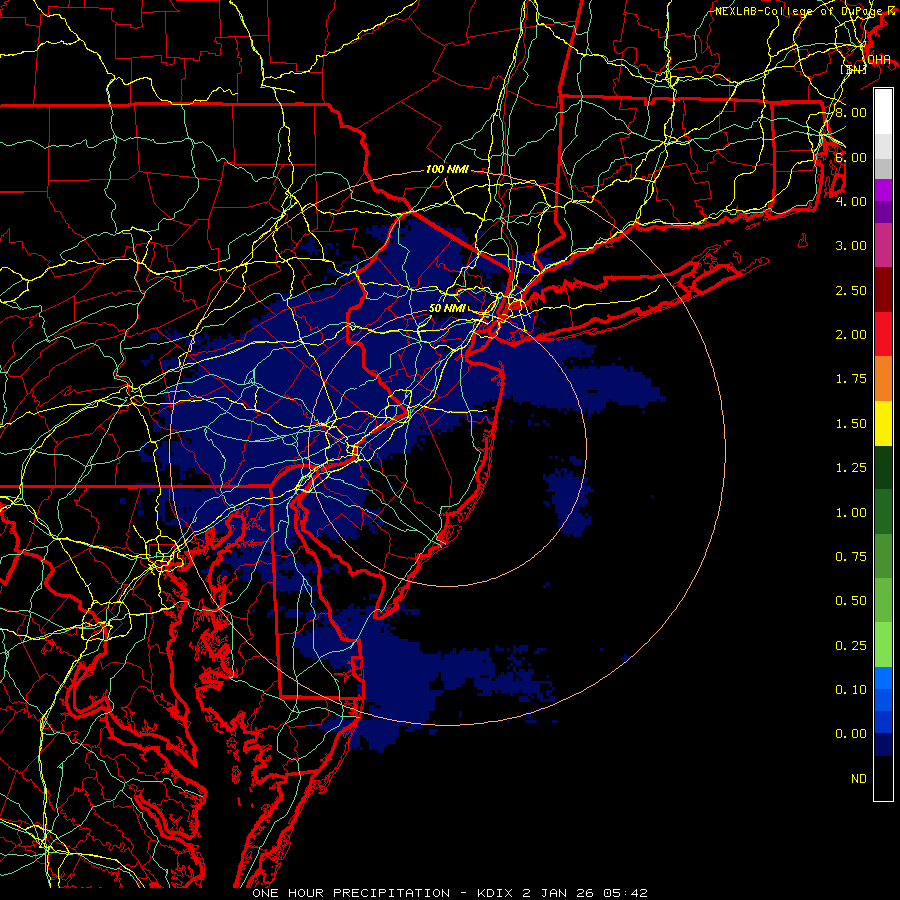The image size is (900, 900).
Task: Select the yellow swatch near 1.50
Action: click(x=883, y=423)
